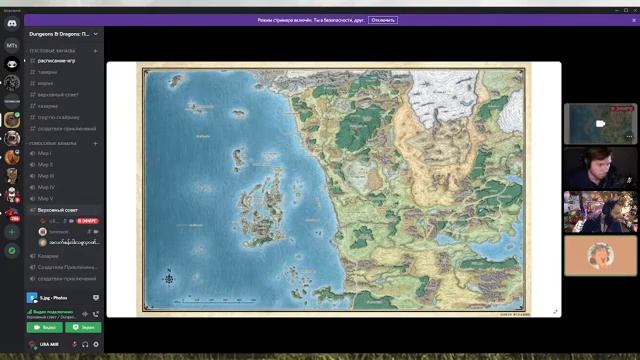Join the Мир II voice channel
The height and width of the screenshot is (360, 640).
[x=64, y=165]
